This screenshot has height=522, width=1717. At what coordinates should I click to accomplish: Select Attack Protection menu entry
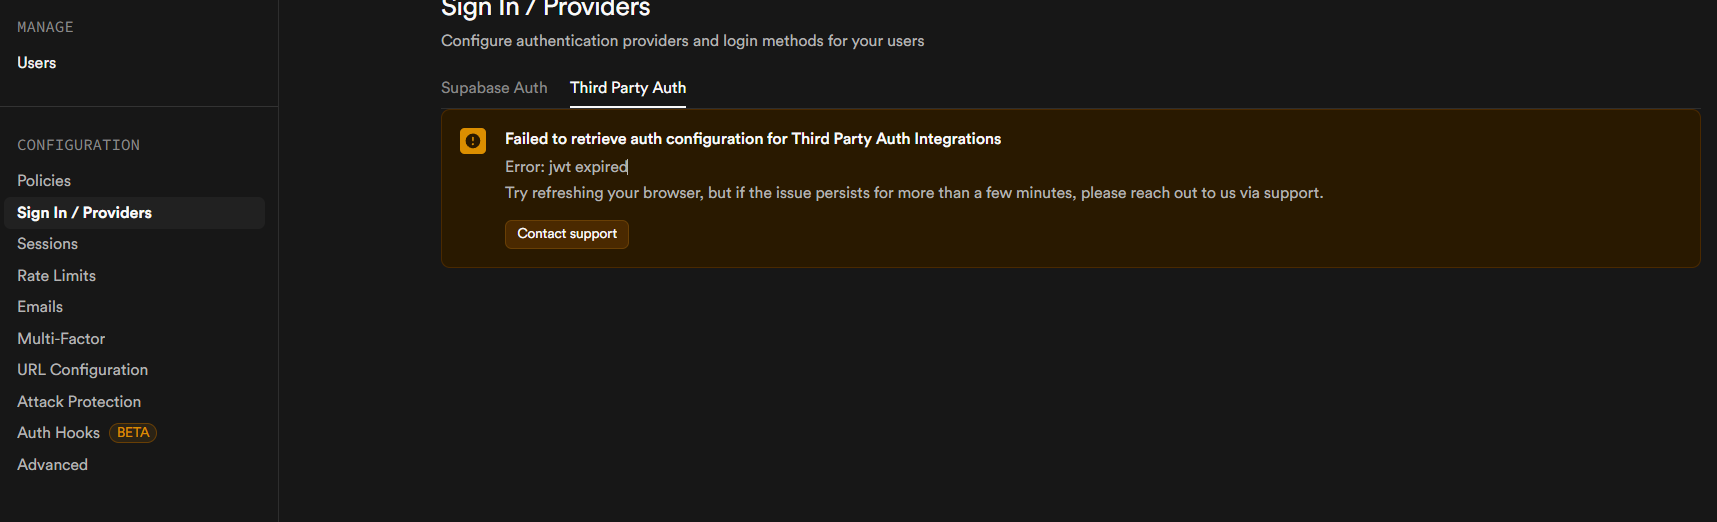coord(79,402)
